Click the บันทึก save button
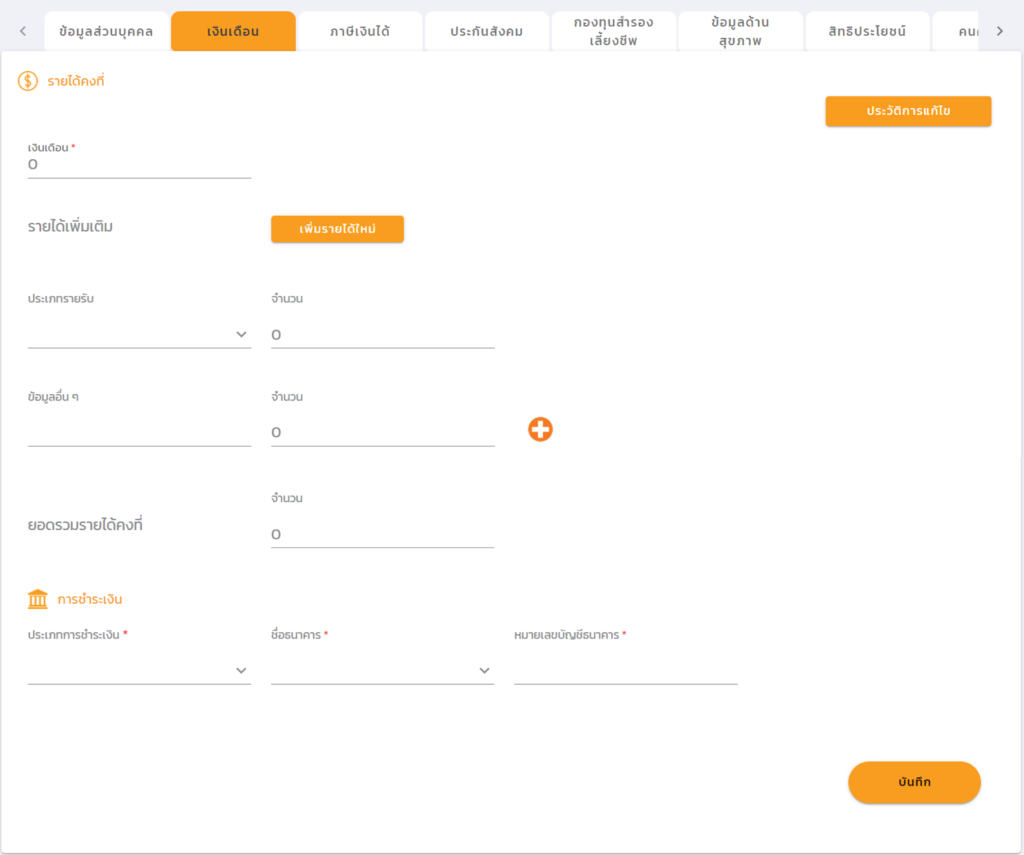Viewport: 1024px width, 855px height. 914,782
